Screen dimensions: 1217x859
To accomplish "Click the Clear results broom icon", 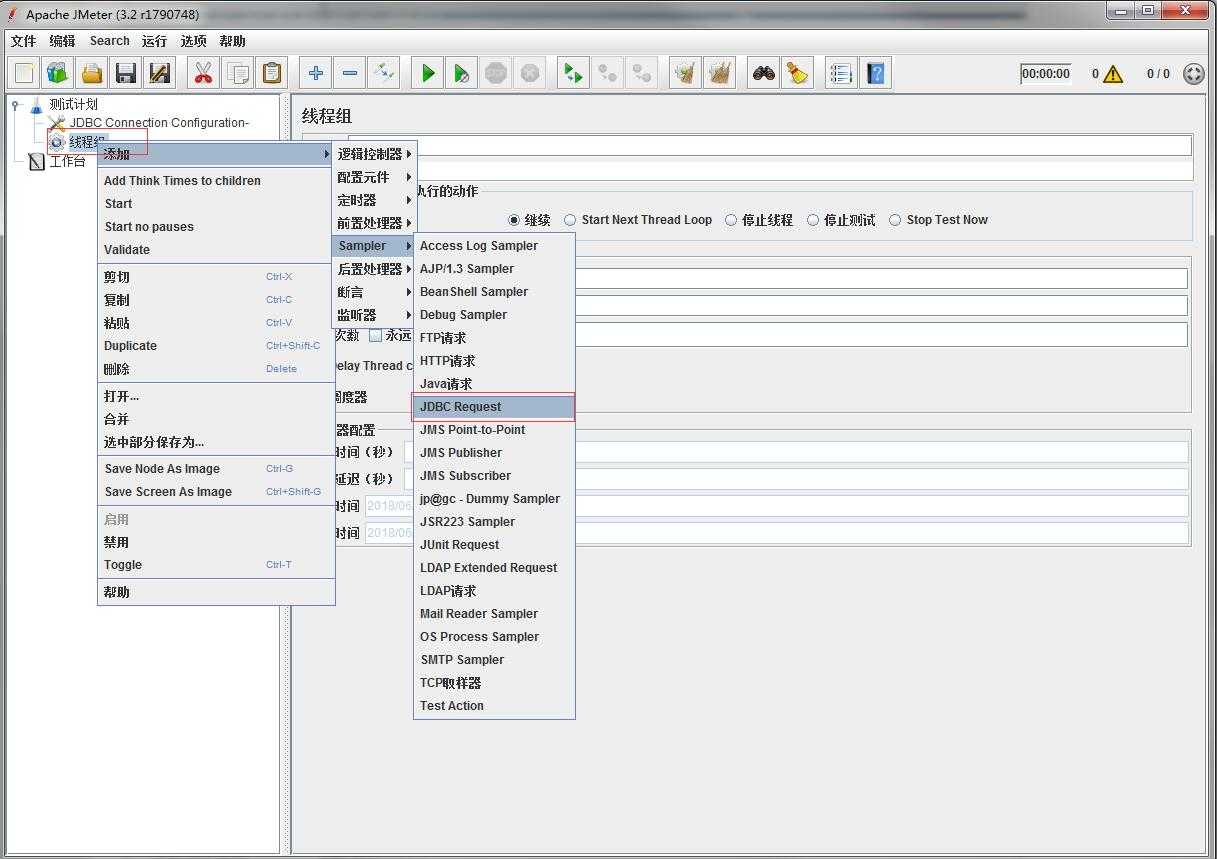I will pyautogui.click(x=685, y=73).
